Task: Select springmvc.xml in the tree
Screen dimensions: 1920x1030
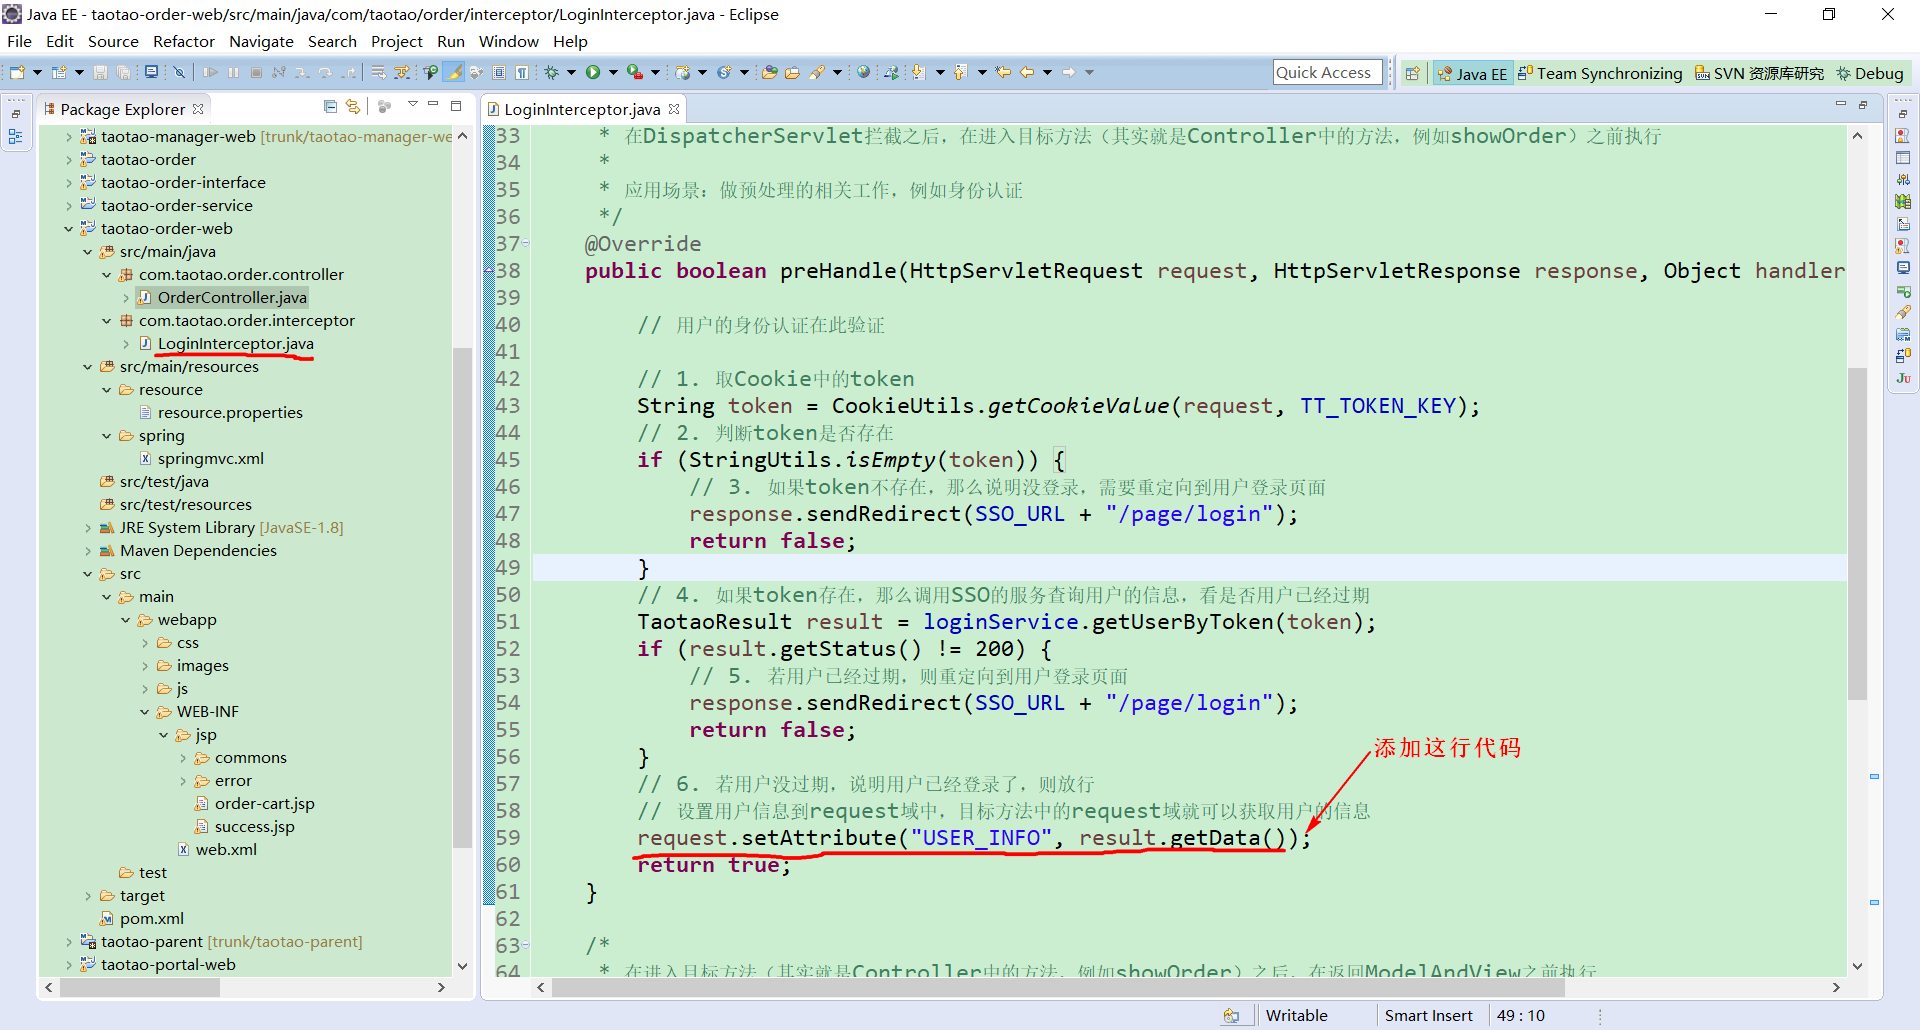Action: click(x=210, y=458)
